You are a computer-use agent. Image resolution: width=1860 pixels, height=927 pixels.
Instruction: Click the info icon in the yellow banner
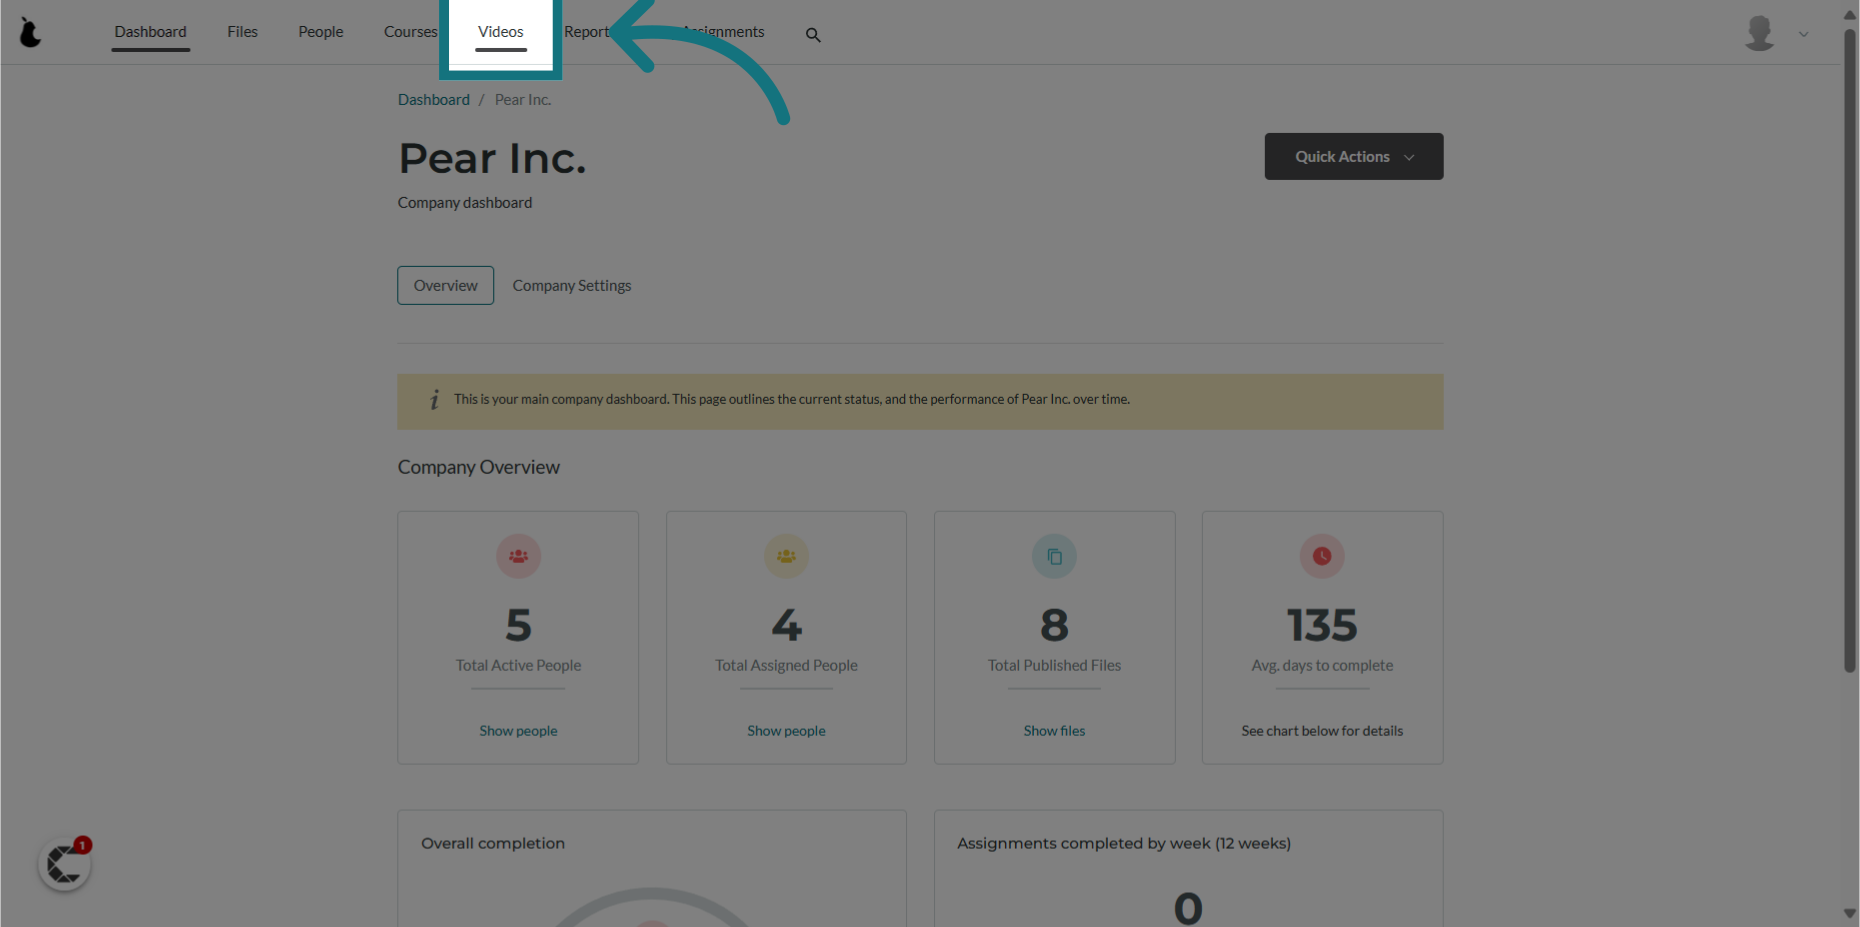[434, 400]
